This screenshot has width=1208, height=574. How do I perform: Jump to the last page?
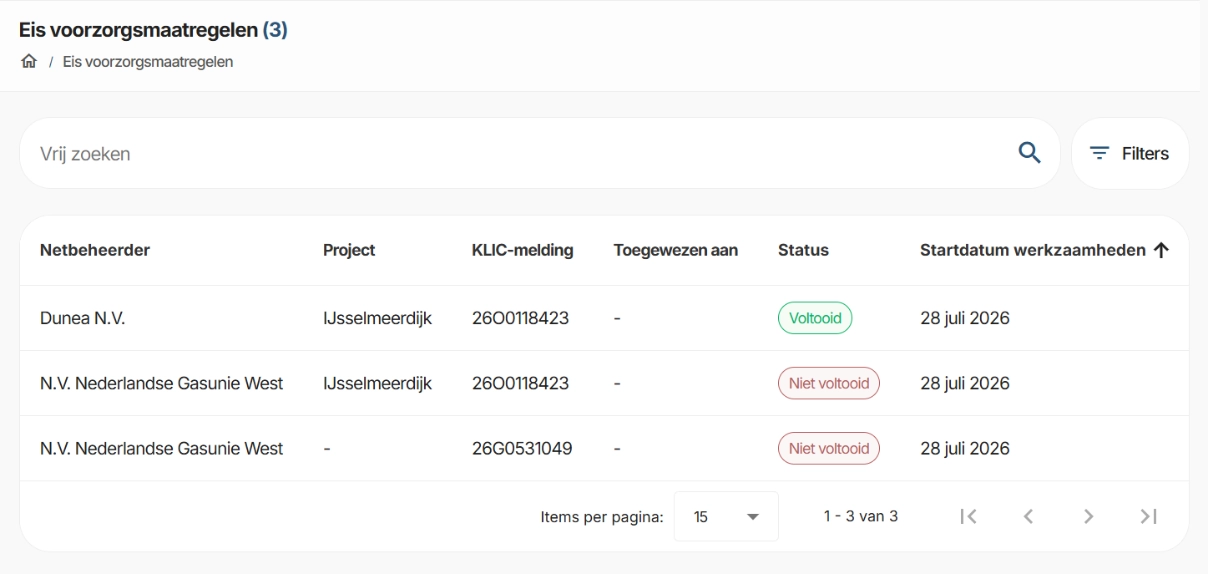(1149, 516)
